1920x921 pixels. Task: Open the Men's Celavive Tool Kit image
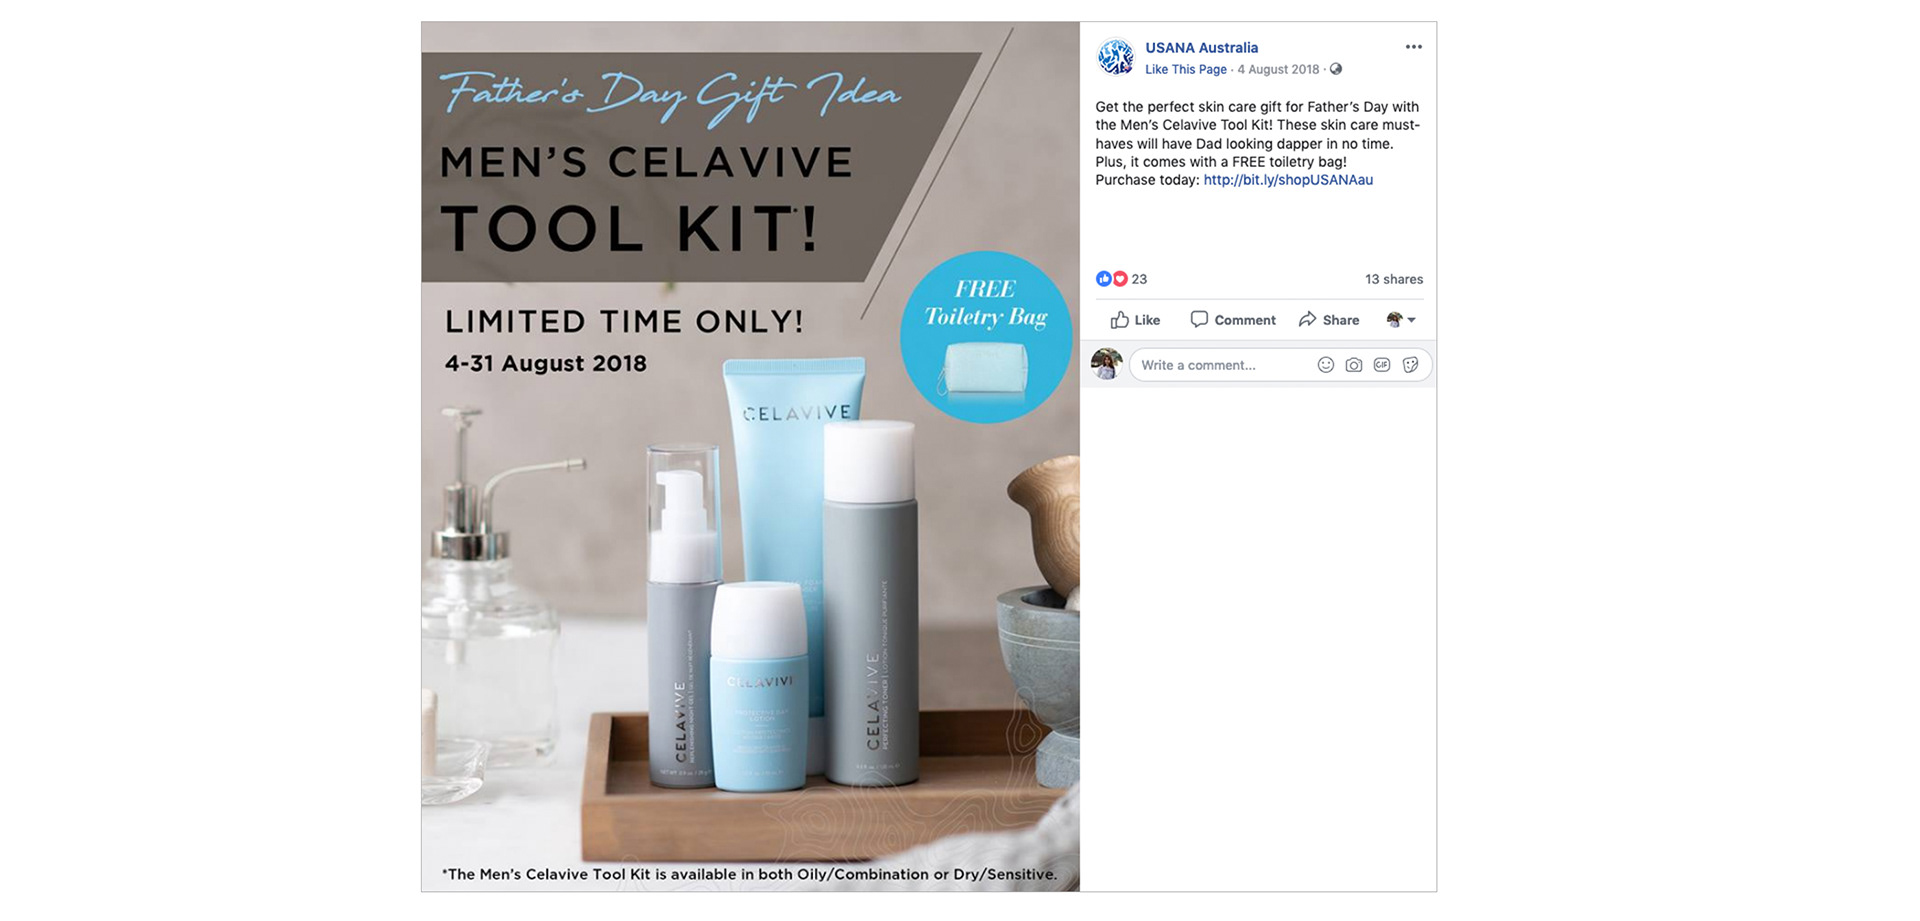[750, 457]
